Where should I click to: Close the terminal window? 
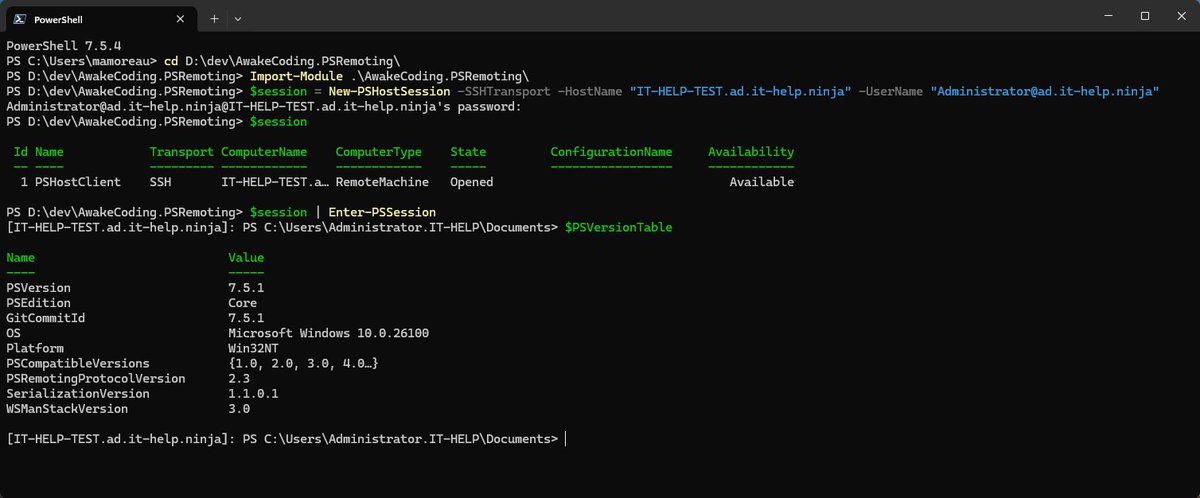(1181, 16)
